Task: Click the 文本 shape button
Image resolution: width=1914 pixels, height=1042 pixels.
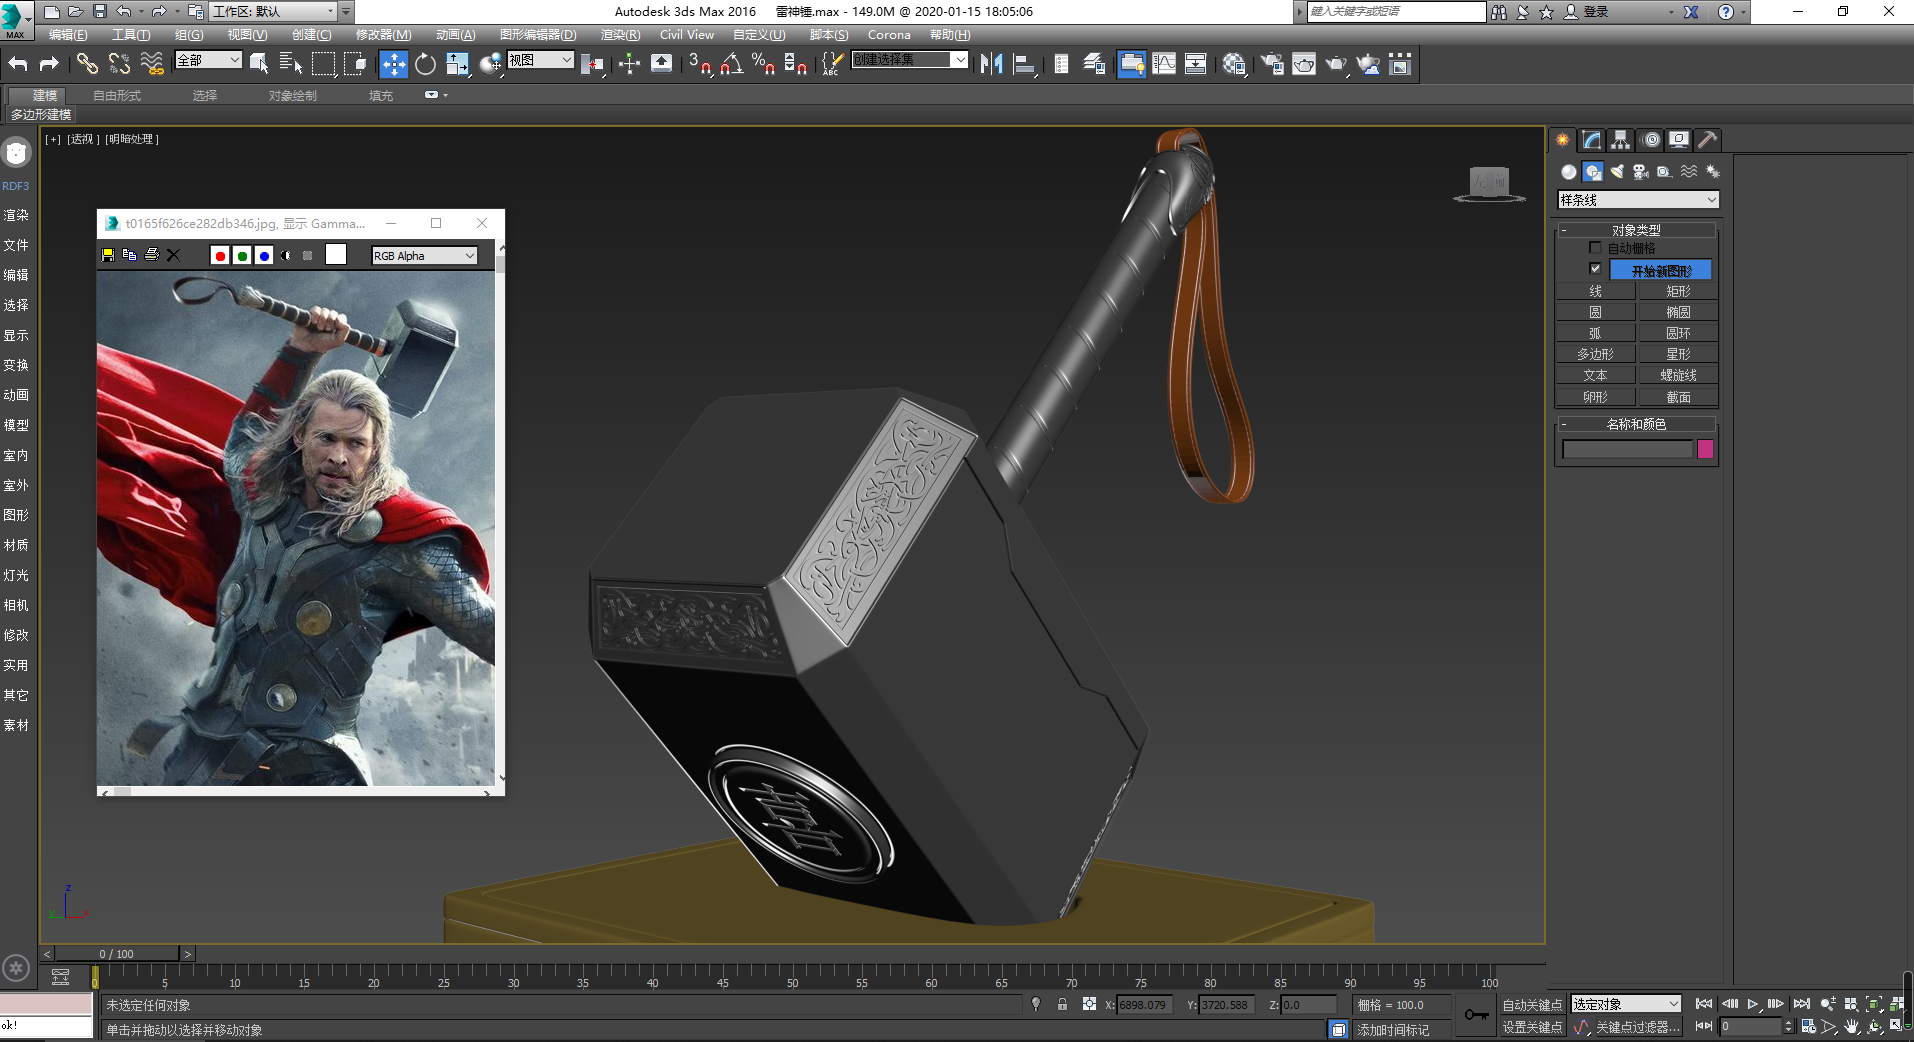Action: (x=1595, y=375)
